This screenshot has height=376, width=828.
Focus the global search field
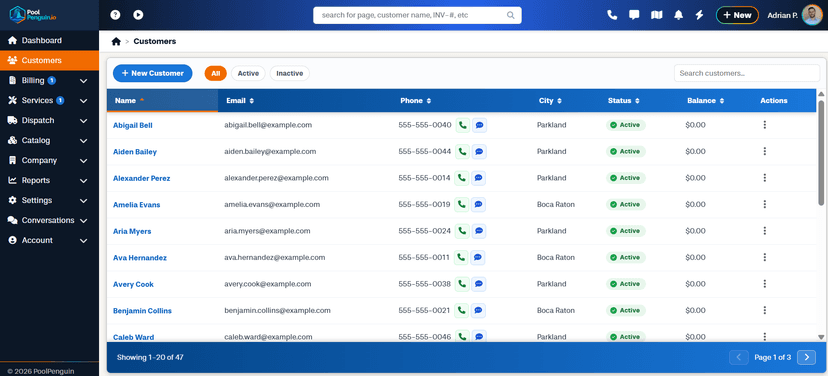[x=417, y=15]
